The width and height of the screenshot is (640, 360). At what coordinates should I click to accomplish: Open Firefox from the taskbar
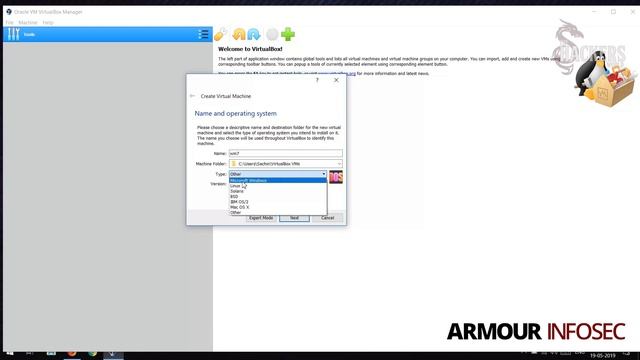[x=72, y=353]
